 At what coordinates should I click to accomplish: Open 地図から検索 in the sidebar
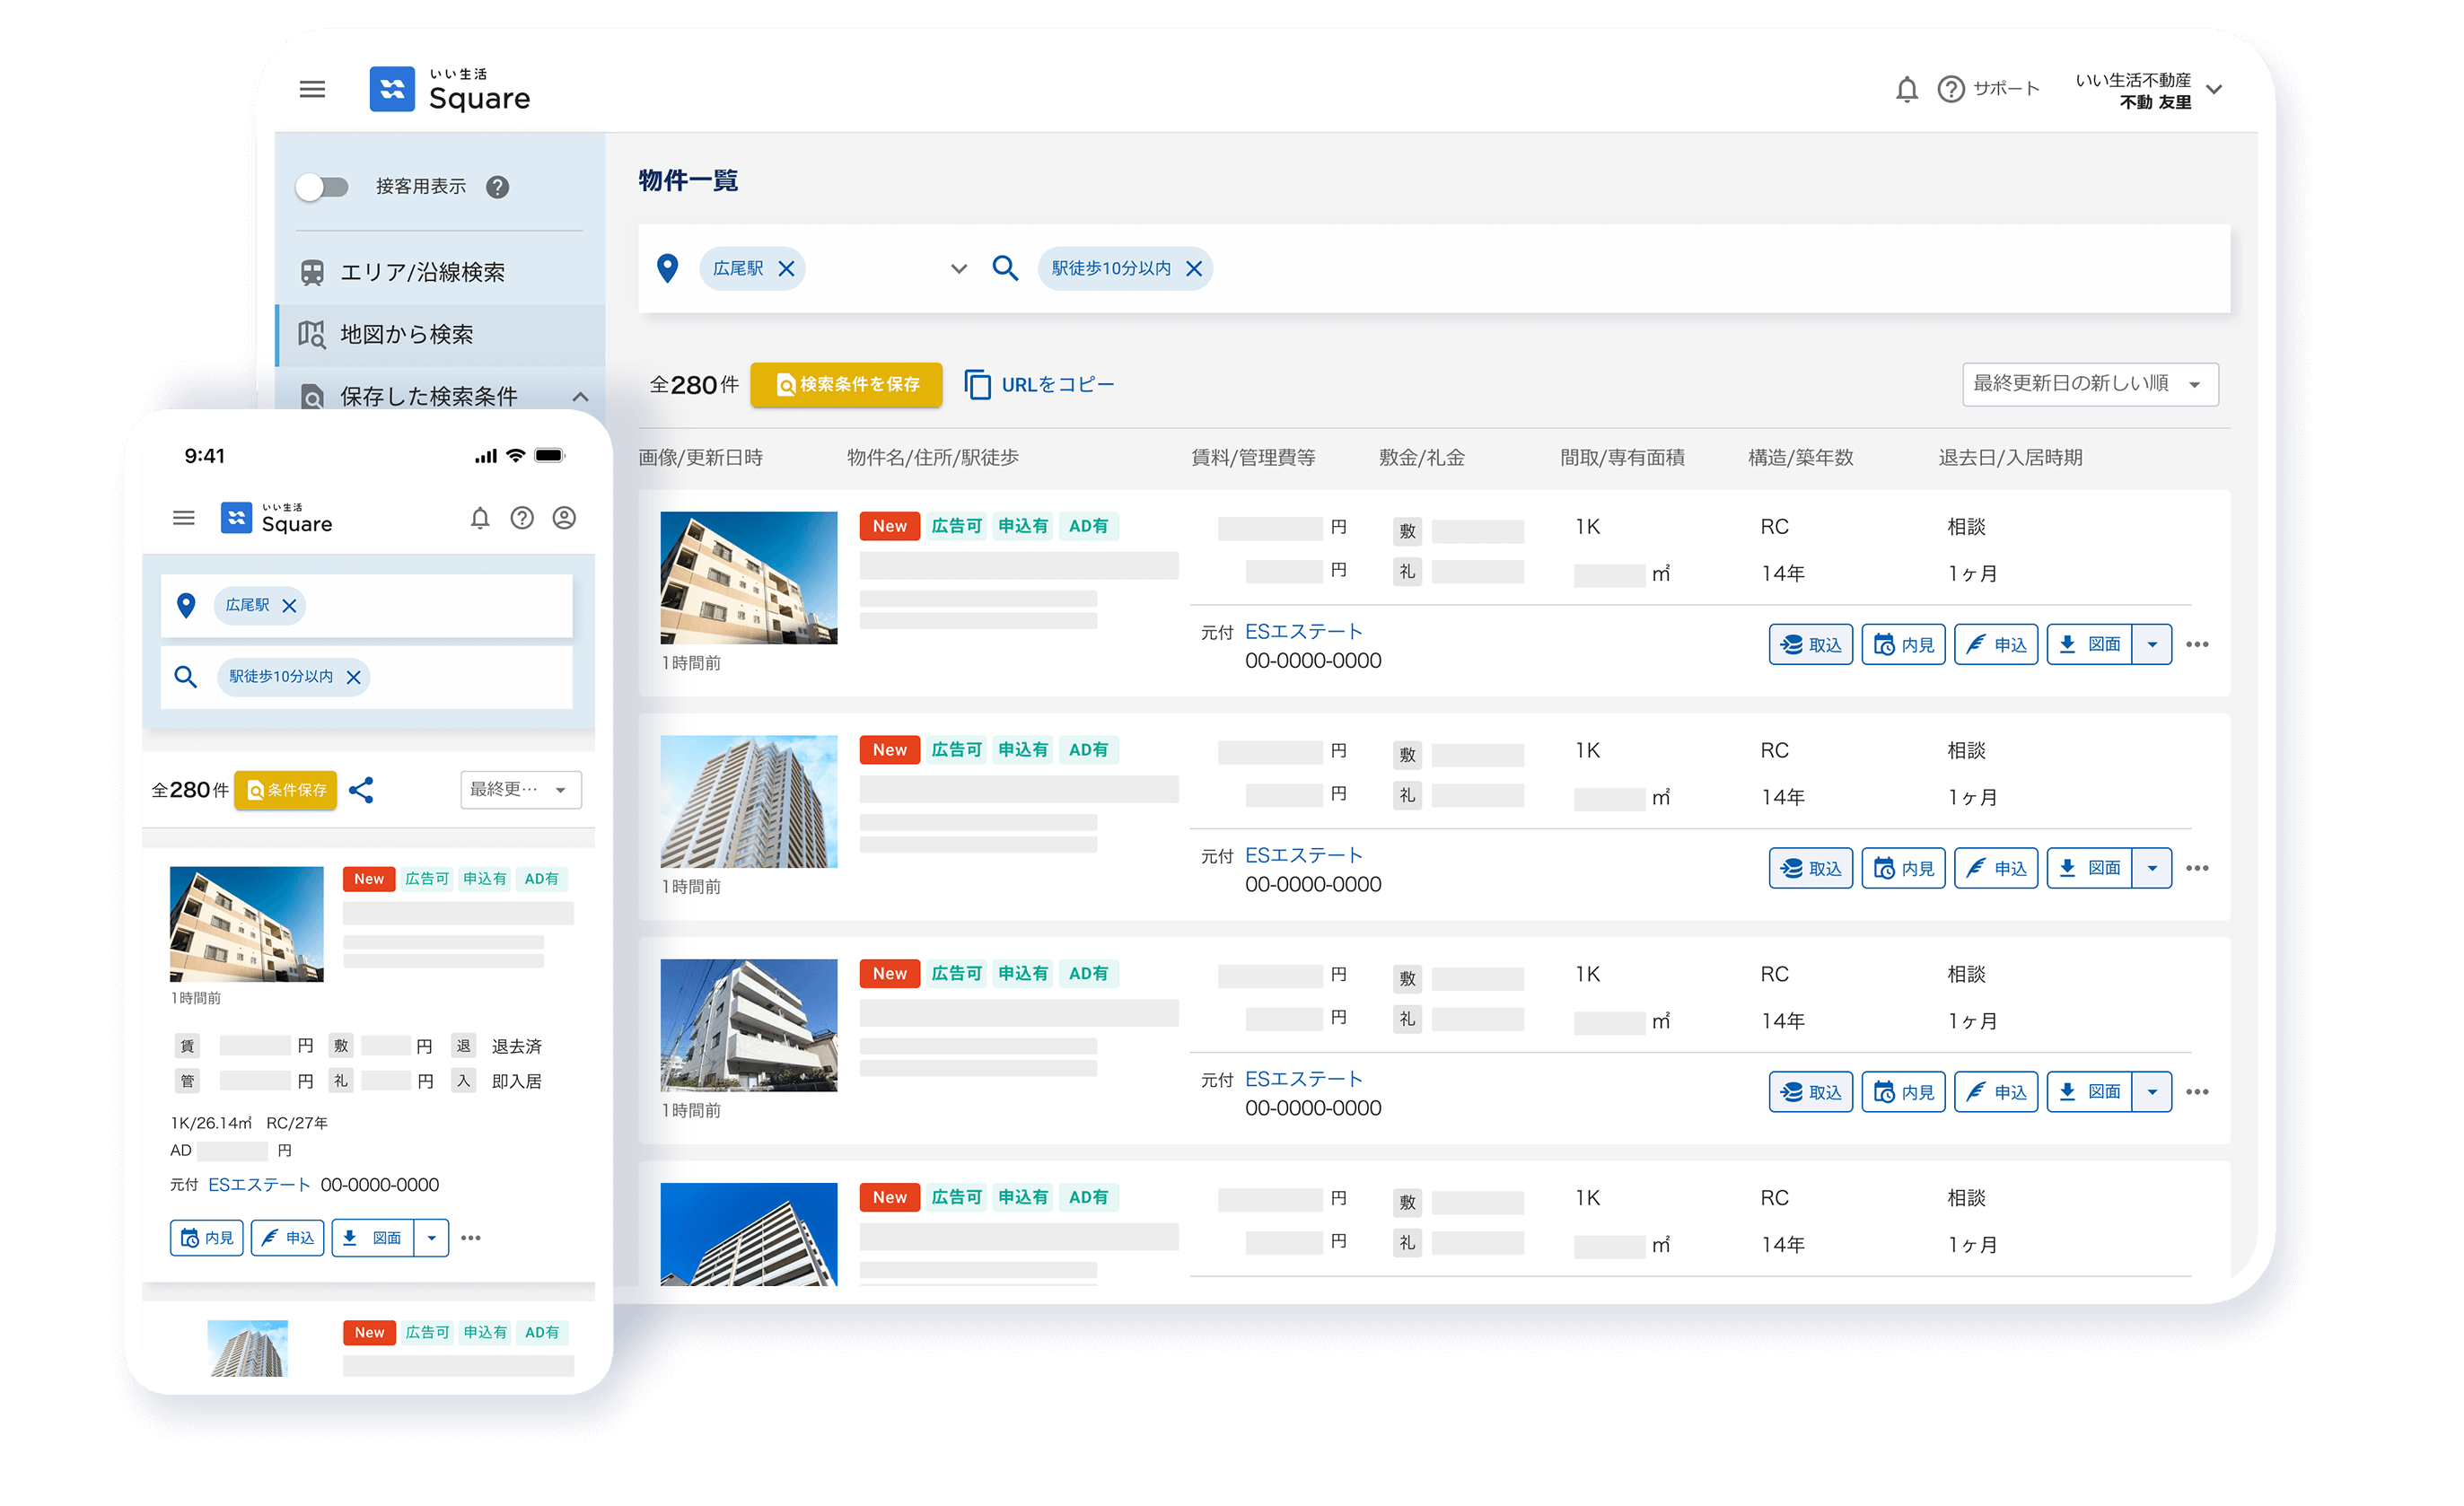point(440,334)
